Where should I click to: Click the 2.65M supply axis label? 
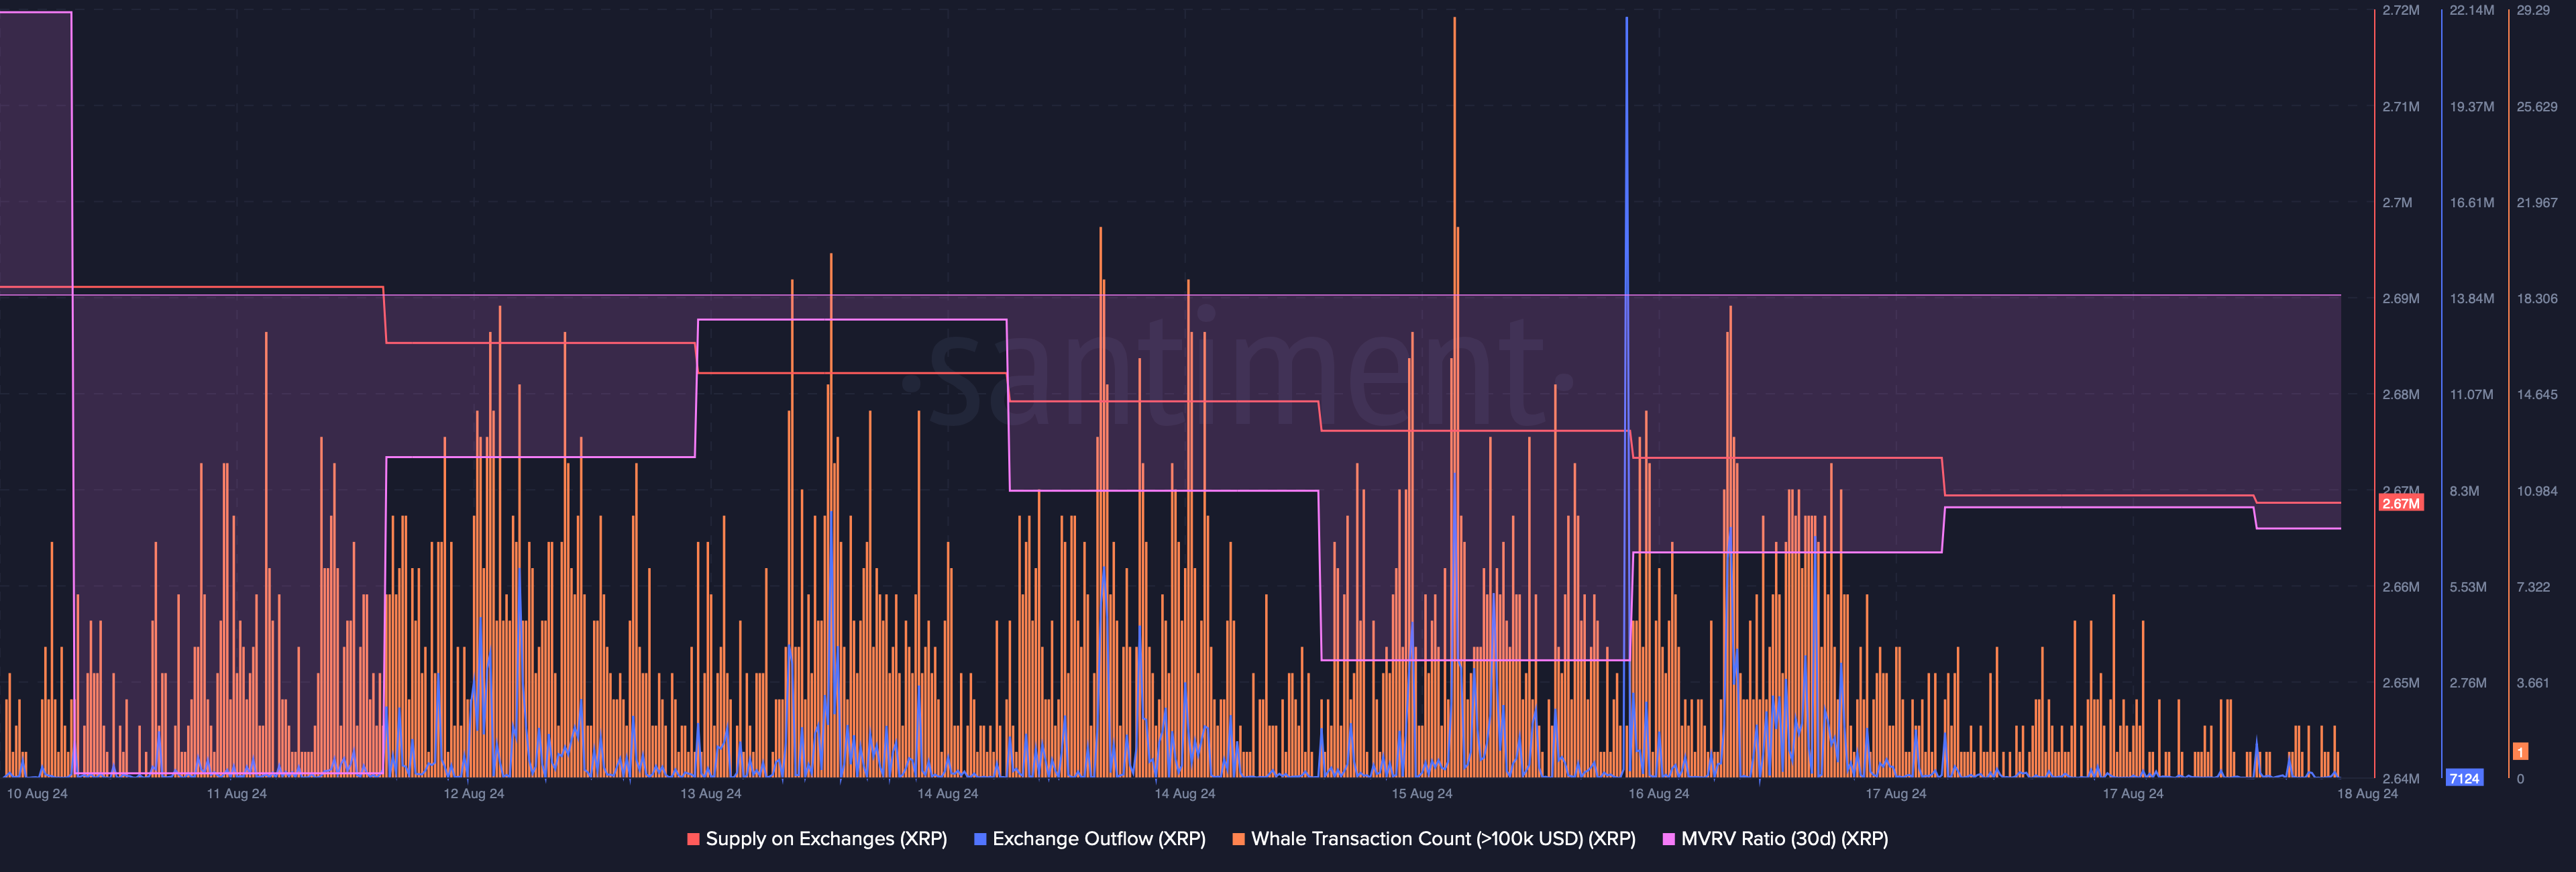2401,683
